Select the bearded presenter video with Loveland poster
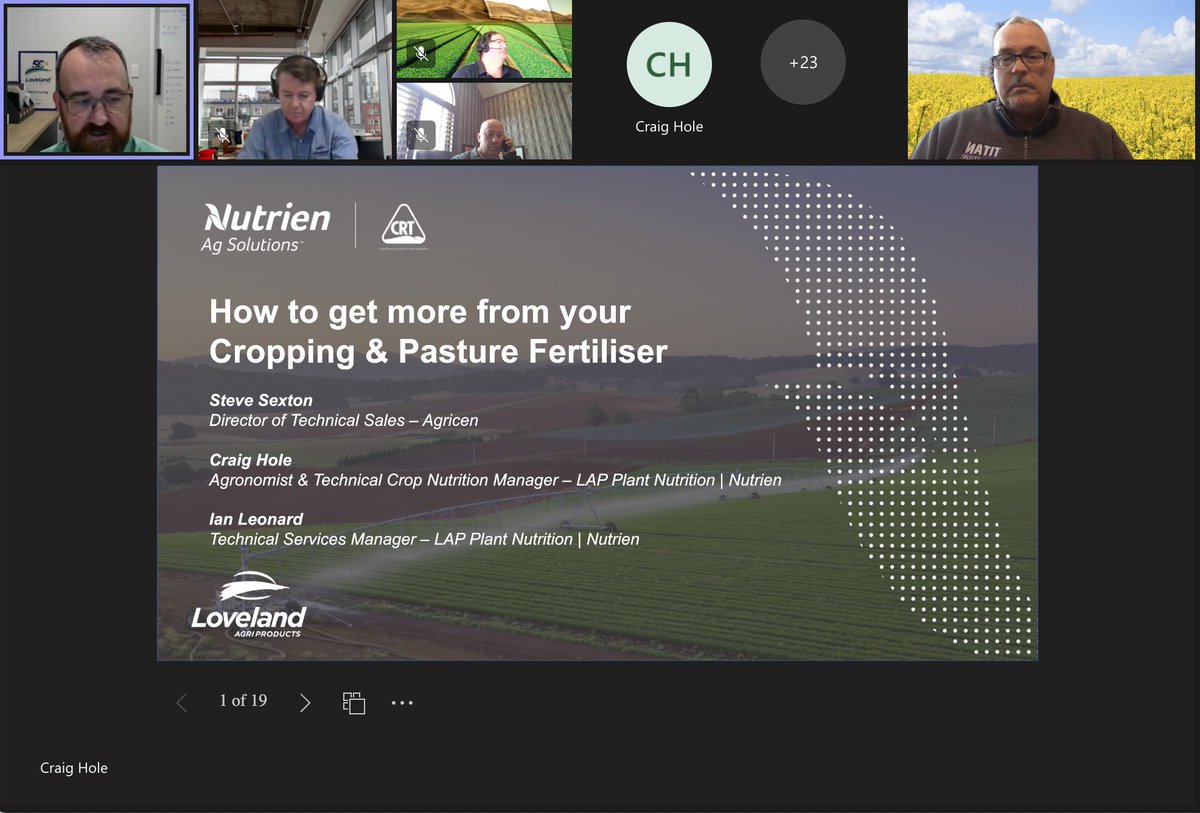This screenshot has width=1200, height=813. point(97,79)
